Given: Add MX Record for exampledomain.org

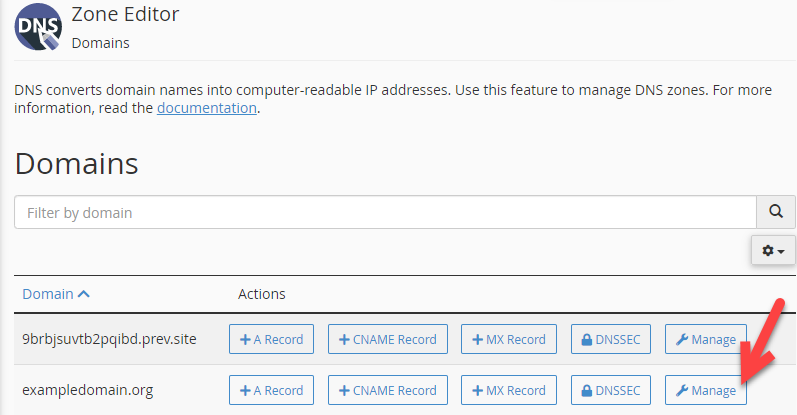Looking at the screenshot, I should tap(509, 390).
